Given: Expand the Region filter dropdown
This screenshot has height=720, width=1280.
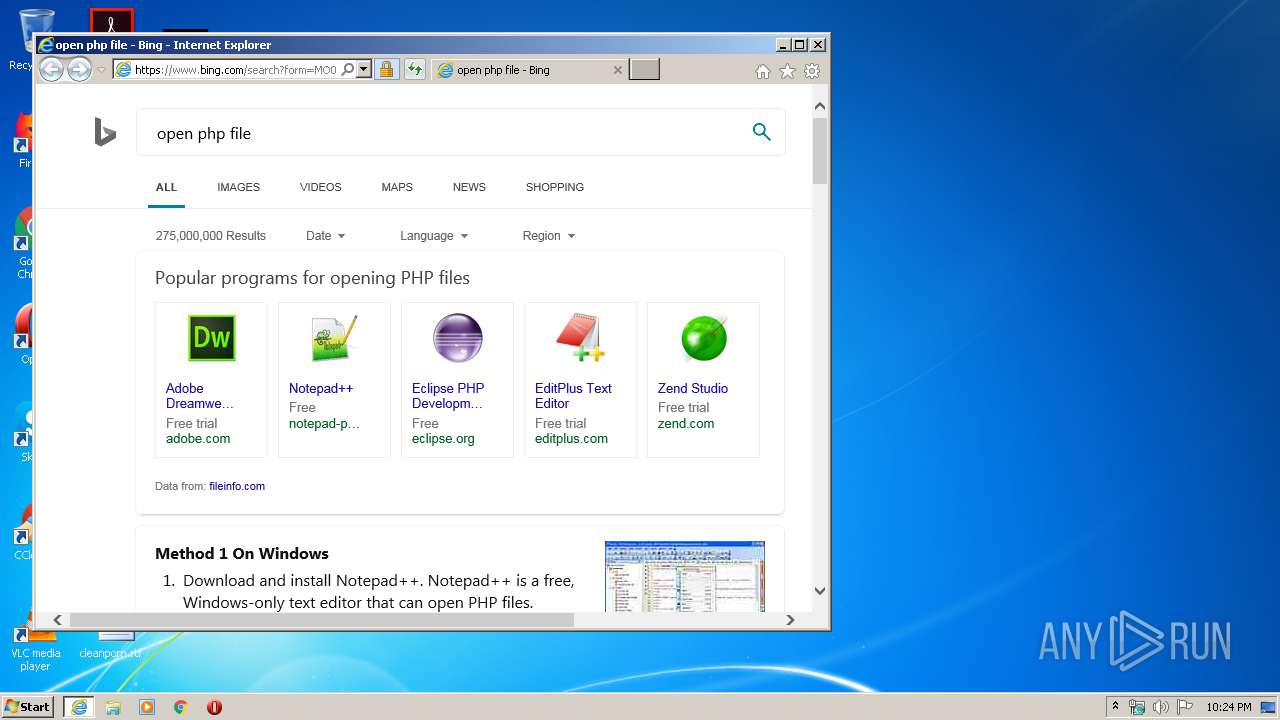Looking at the screenshot, I should pos(549,236).
